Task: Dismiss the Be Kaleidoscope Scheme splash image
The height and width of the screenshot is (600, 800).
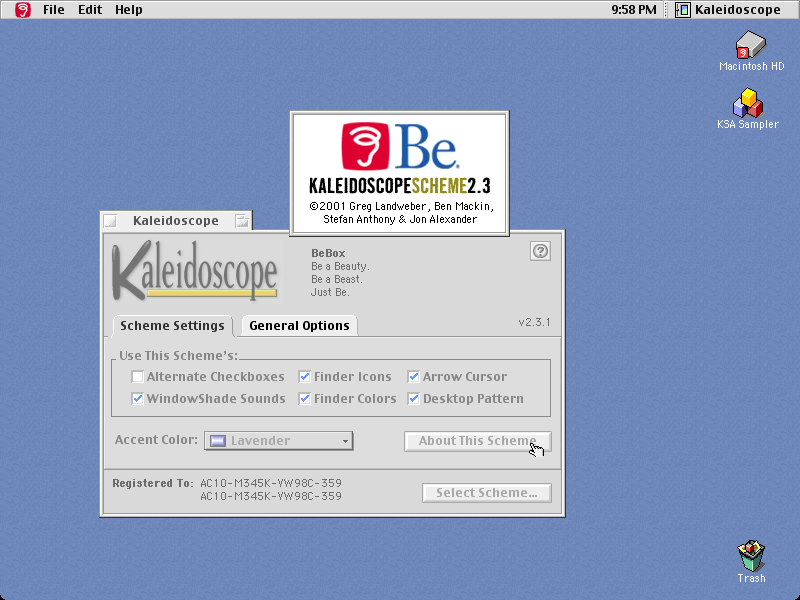Action: 399,173
